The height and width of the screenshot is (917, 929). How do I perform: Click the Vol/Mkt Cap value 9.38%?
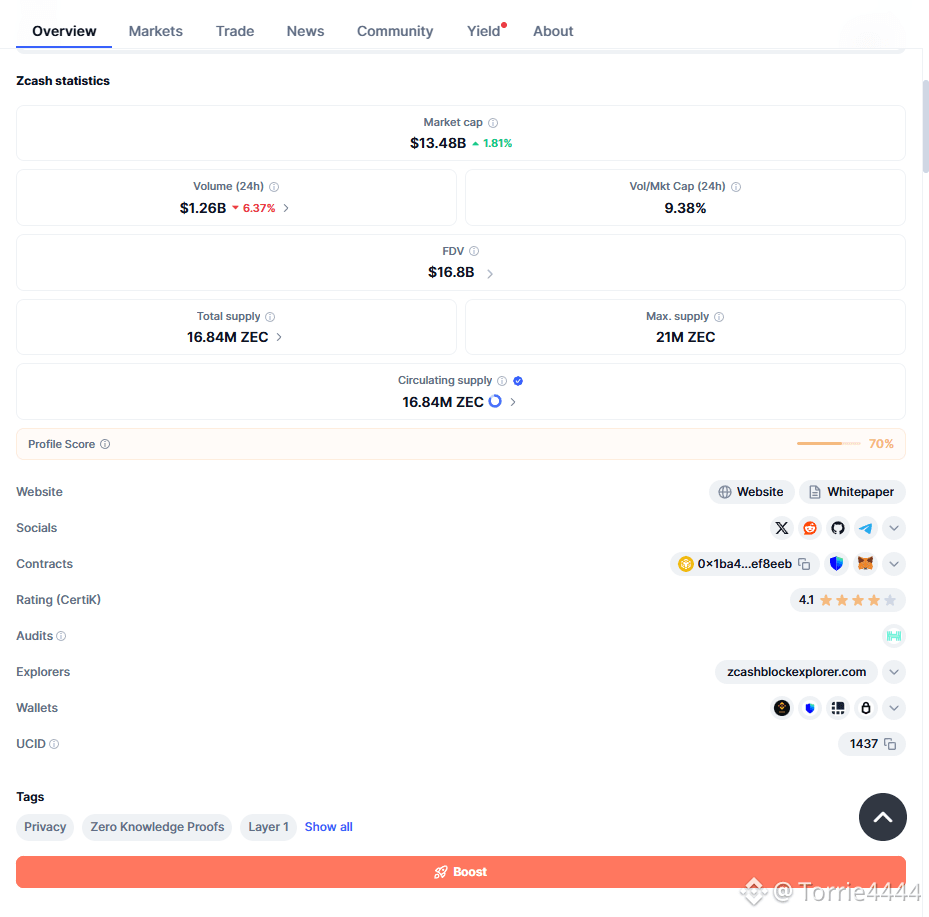(685, 209)
